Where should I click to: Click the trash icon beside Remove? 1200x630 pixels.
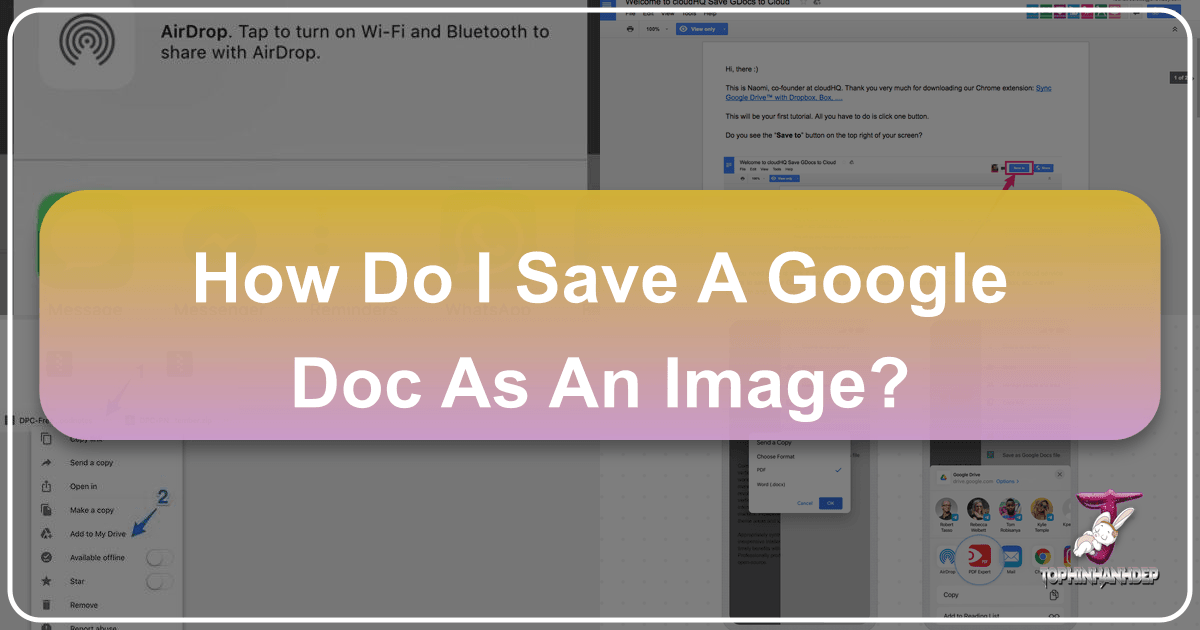pos(46,605)
